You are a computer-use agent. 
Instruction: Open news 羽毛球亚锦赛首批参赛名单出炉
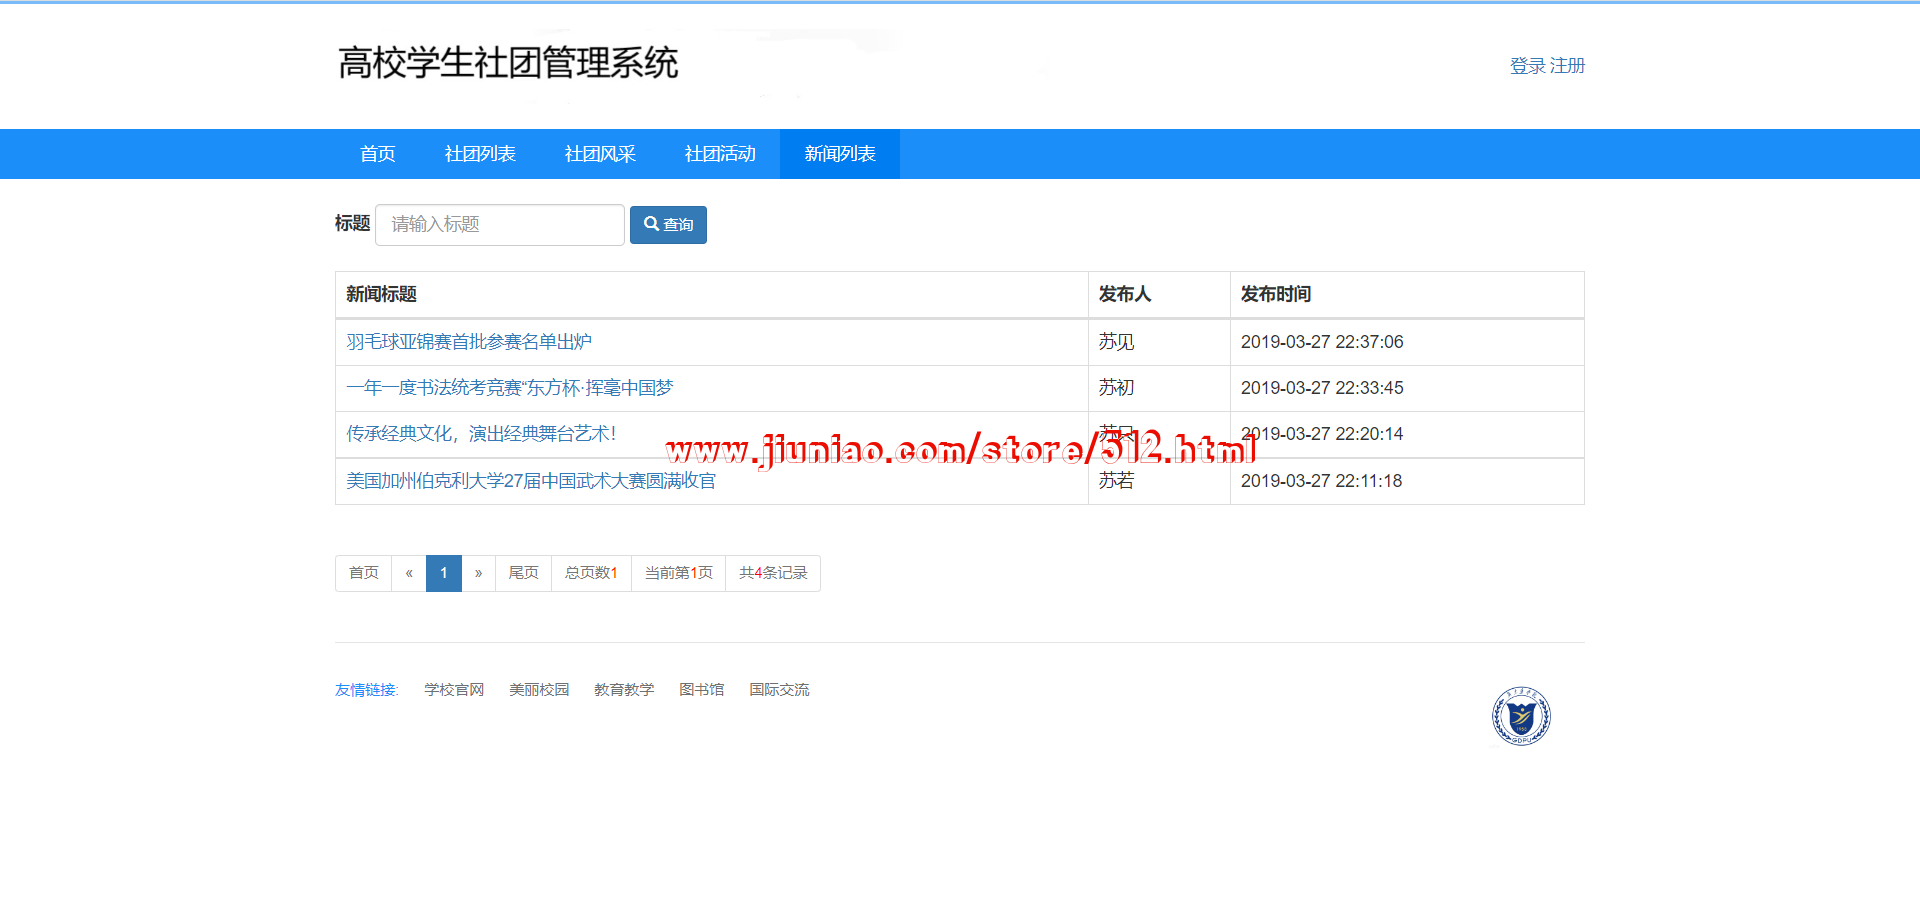coord(469,342)
